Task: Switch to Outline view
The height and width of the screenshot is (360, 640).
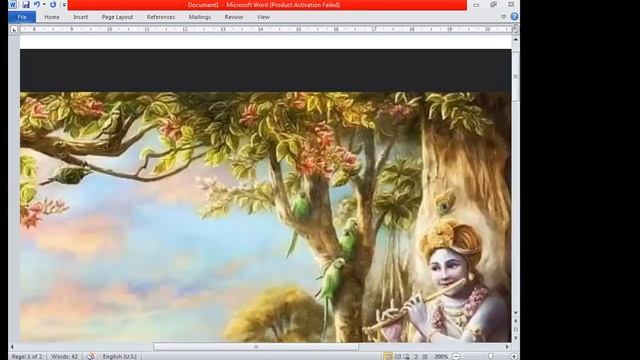Action: coord(416,356)
